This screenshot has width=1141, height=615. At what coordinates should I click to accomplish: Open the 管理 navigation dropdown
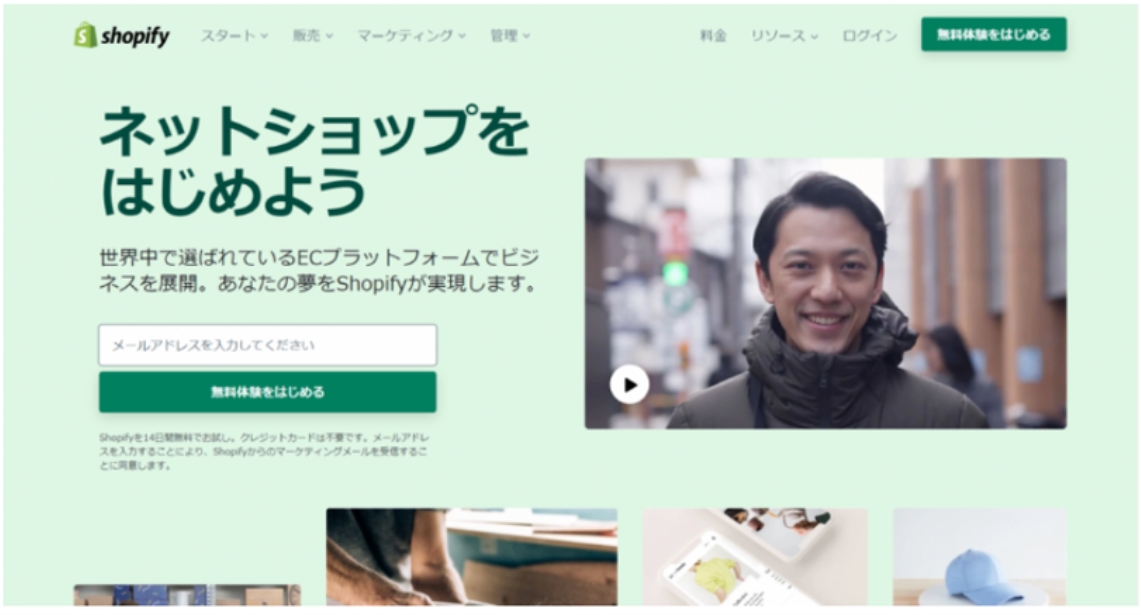click(510, 35)
